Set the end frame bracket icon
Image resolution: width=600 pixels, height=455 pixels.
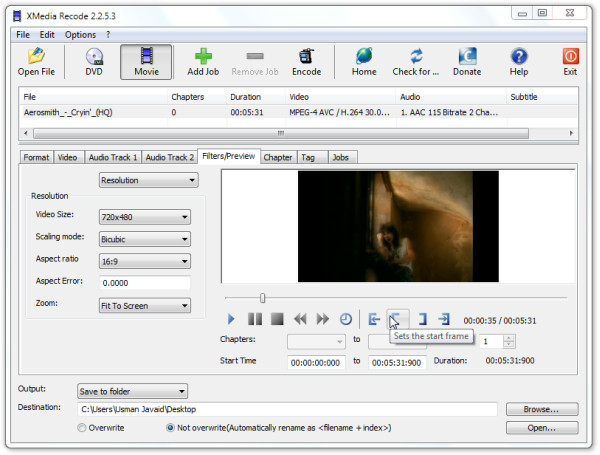tap(422, 319)
